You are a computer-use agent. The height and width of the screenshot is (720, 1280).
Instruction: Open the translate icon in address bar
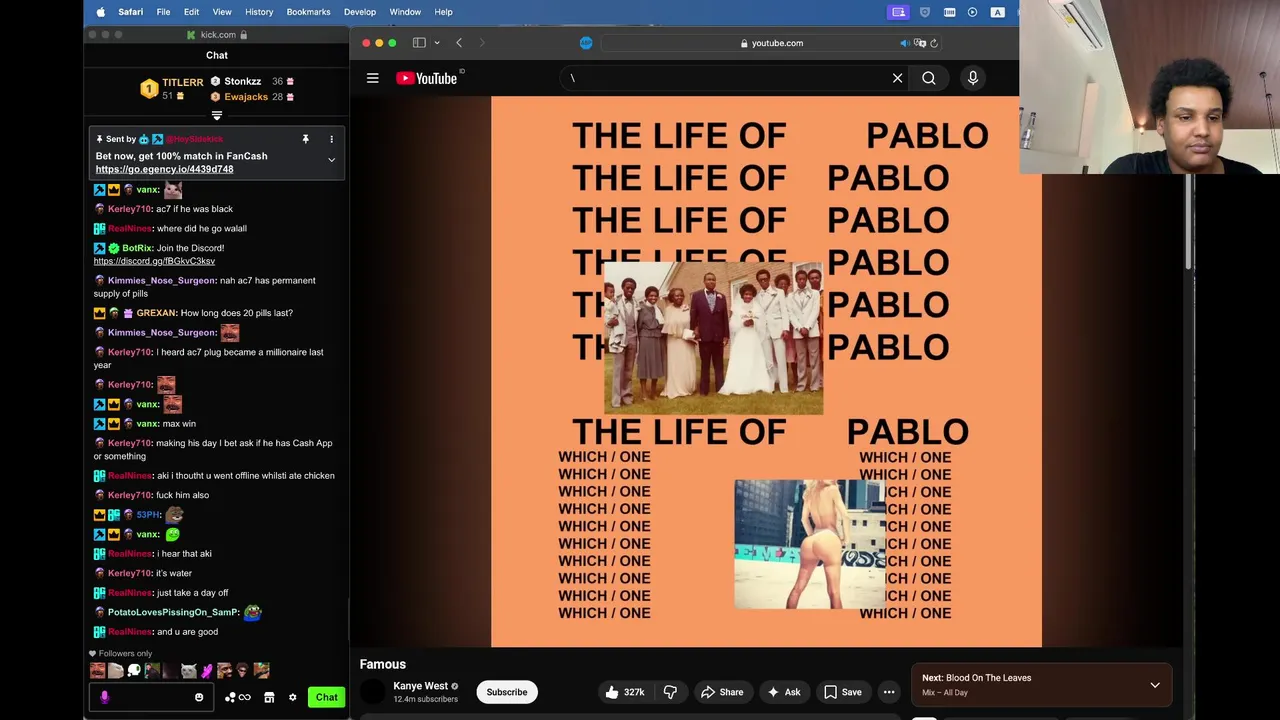click(x=919, y=43)
